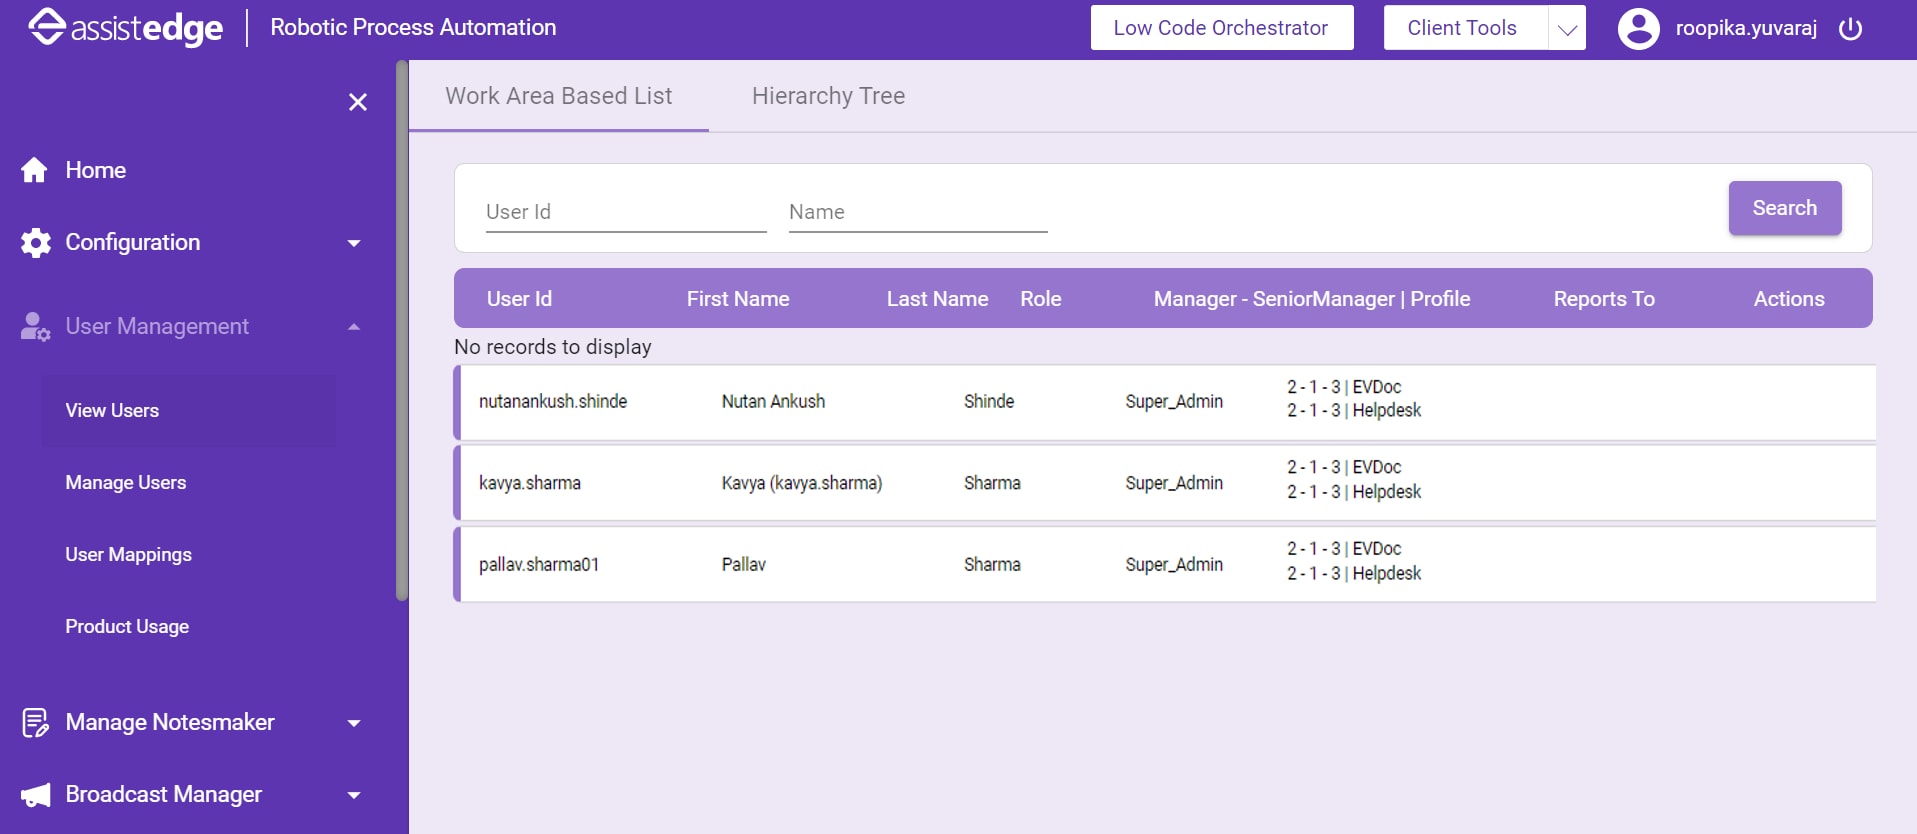Click the user profile avatar icon
Image resolution: width=1917 pixels, height=834 pixels.
pyautogui.click(x=1638, y=28)
